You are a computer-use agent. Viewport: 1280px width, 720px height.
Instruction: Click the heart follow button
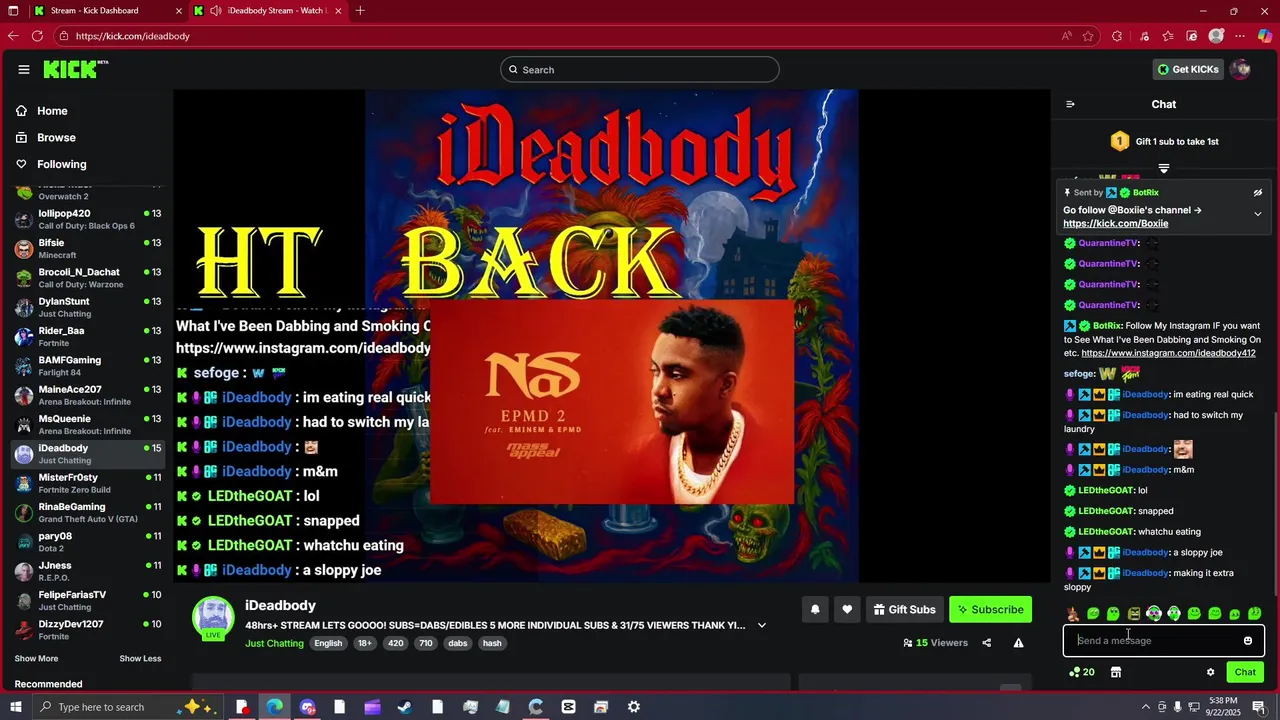coord(847,609)
